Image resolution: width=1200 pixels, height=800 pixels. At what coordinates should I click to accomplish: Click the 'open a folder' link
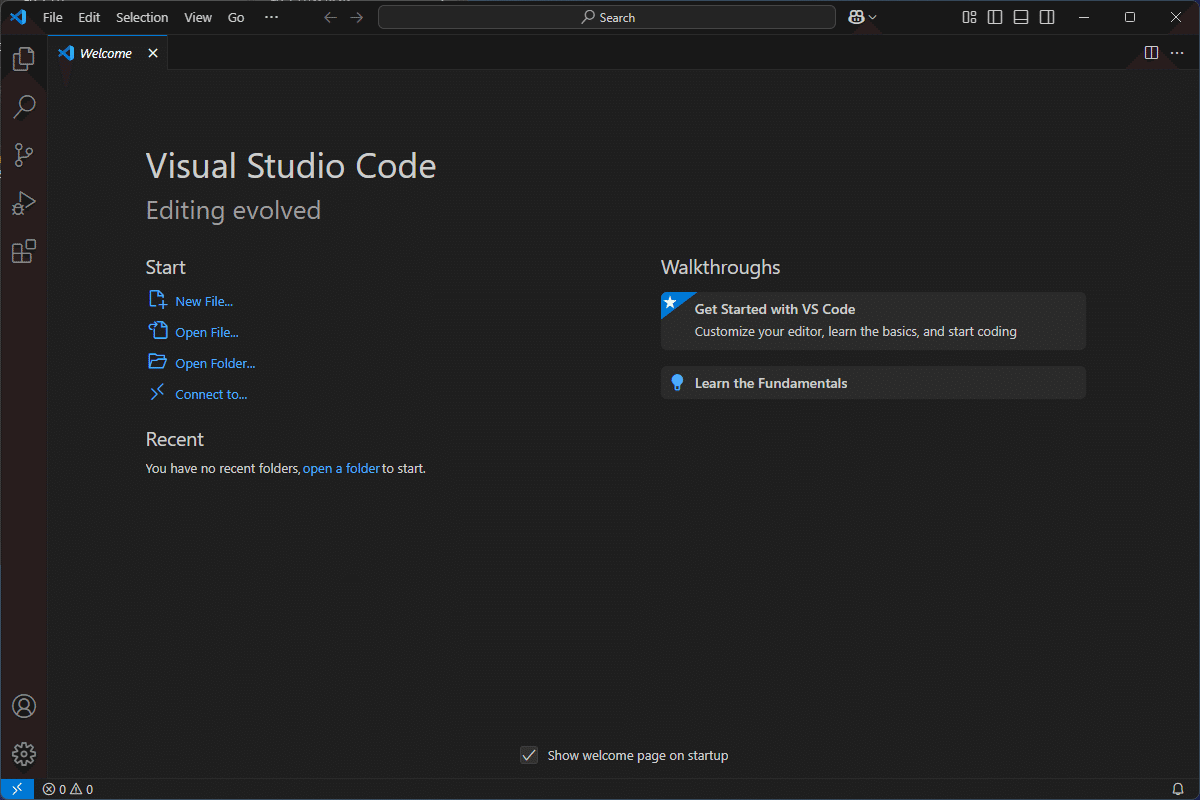click(x=341, y=468)
